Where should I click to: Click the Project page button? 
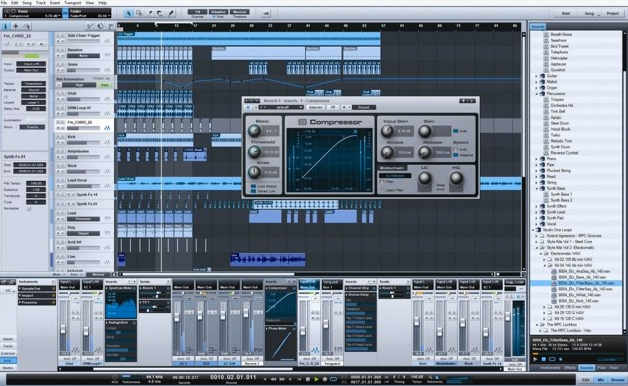pyautogui.click(x=612, y=13)
